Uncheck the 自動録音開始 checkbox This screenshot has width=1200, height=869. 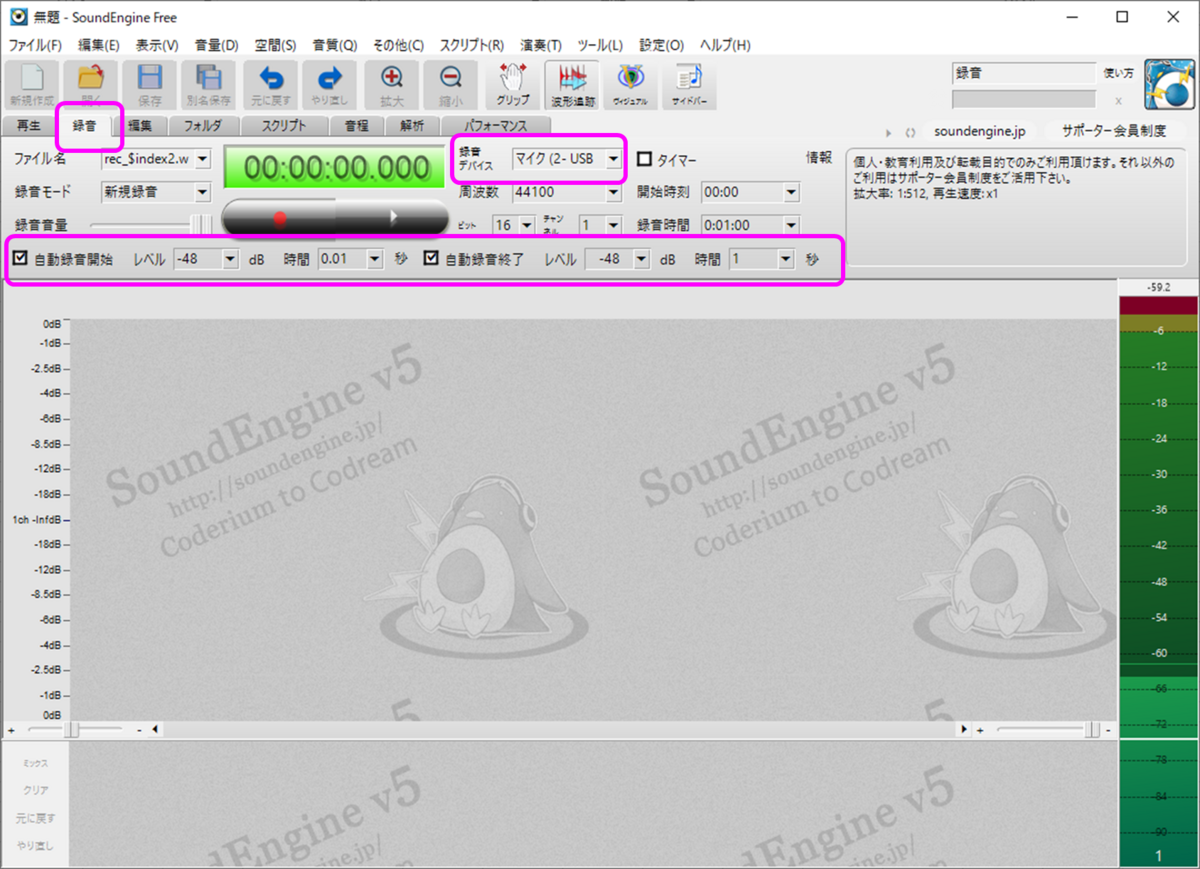(20, 259)
